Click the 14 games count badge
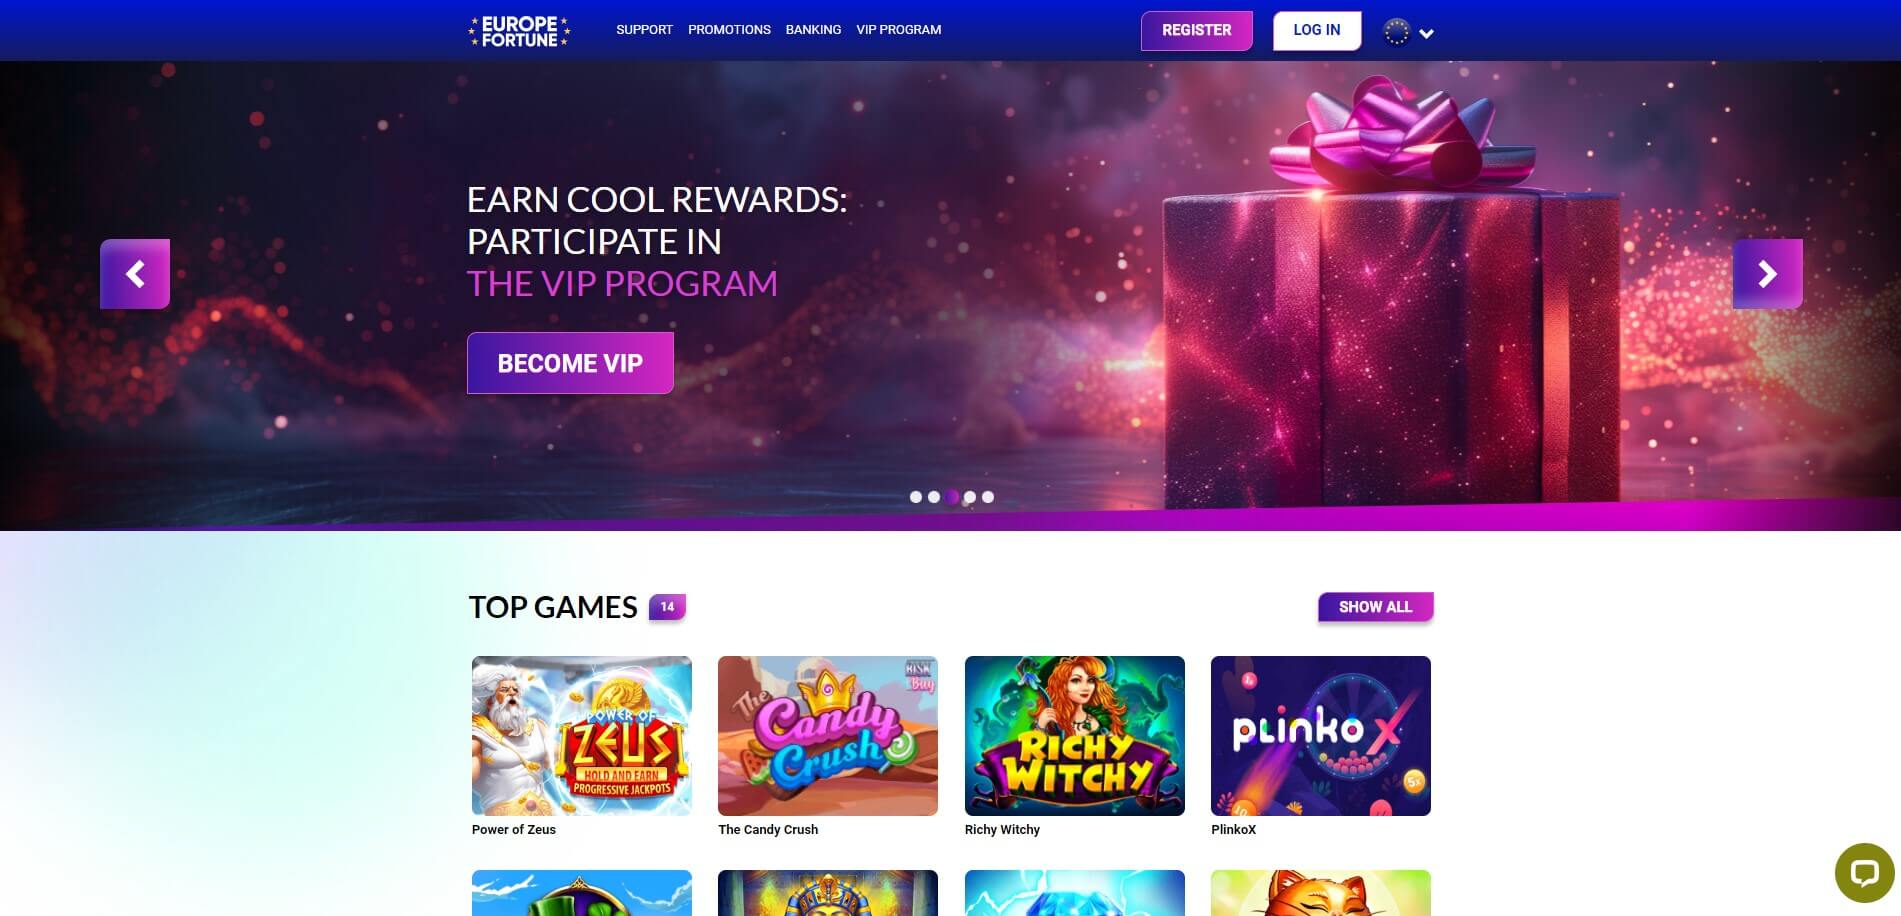This screenshot has width=1901, height=916. (x=667, y=607)
